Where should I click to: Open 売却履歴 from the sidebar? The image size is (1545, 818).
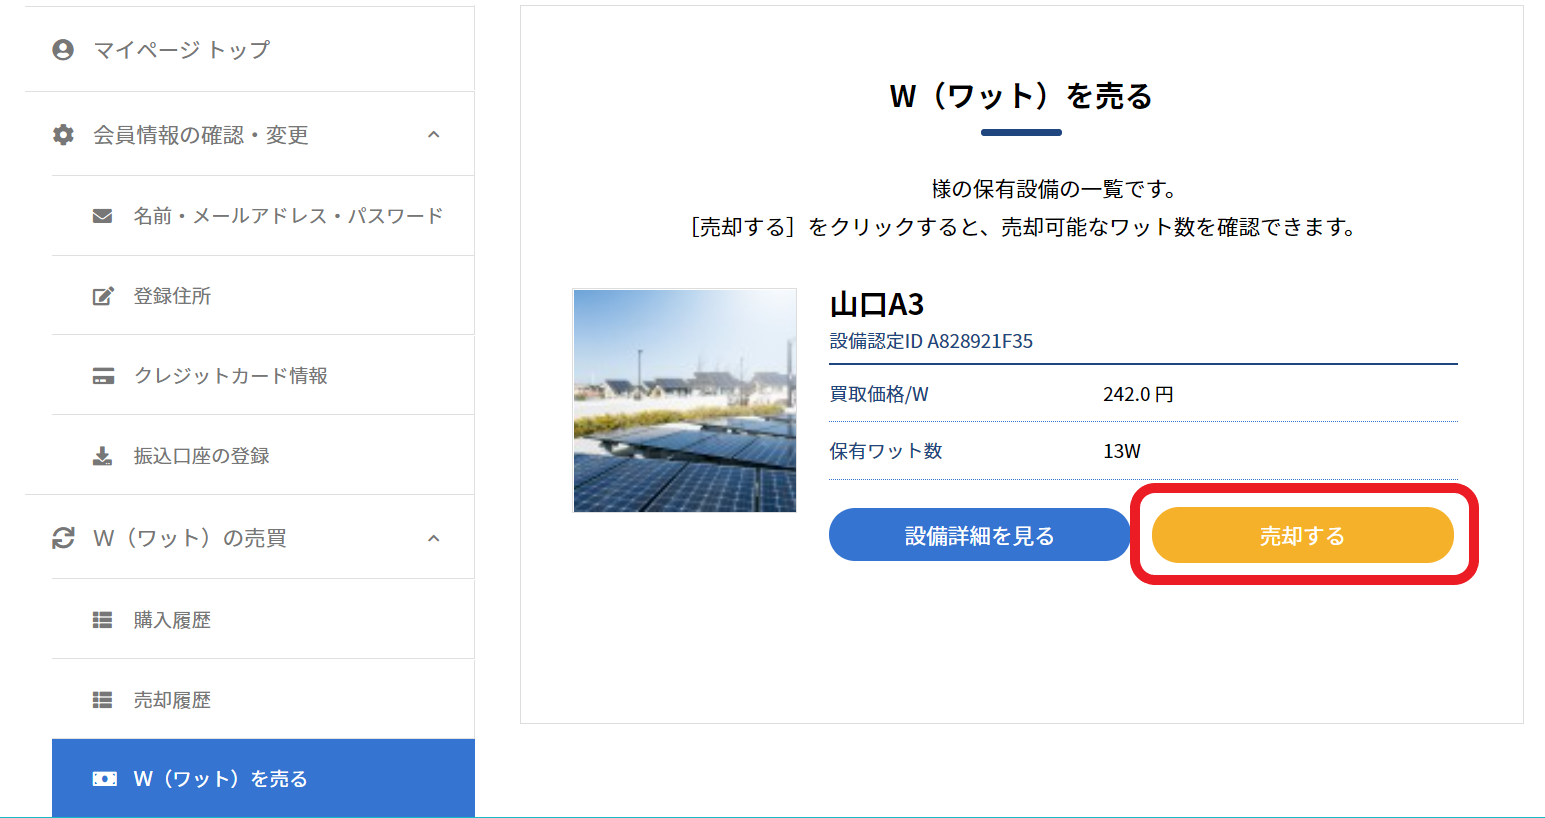point(172,700)
